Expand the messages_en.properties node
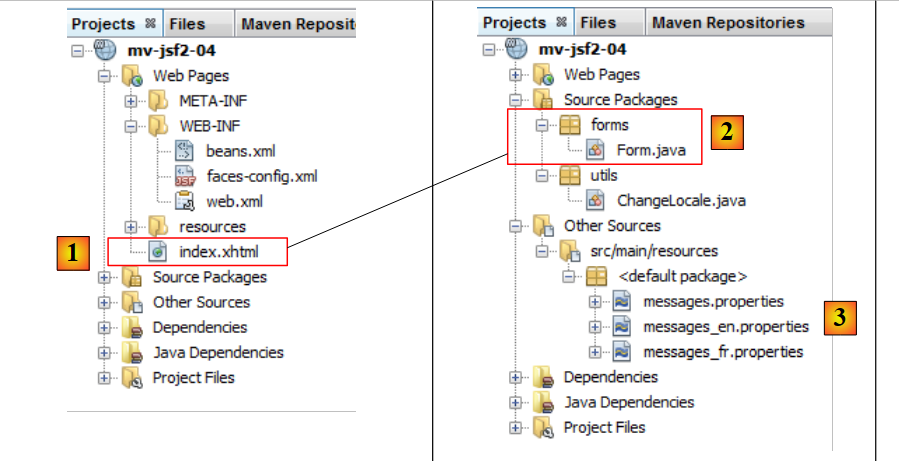The image size is (899, 461). coord(596,326)
